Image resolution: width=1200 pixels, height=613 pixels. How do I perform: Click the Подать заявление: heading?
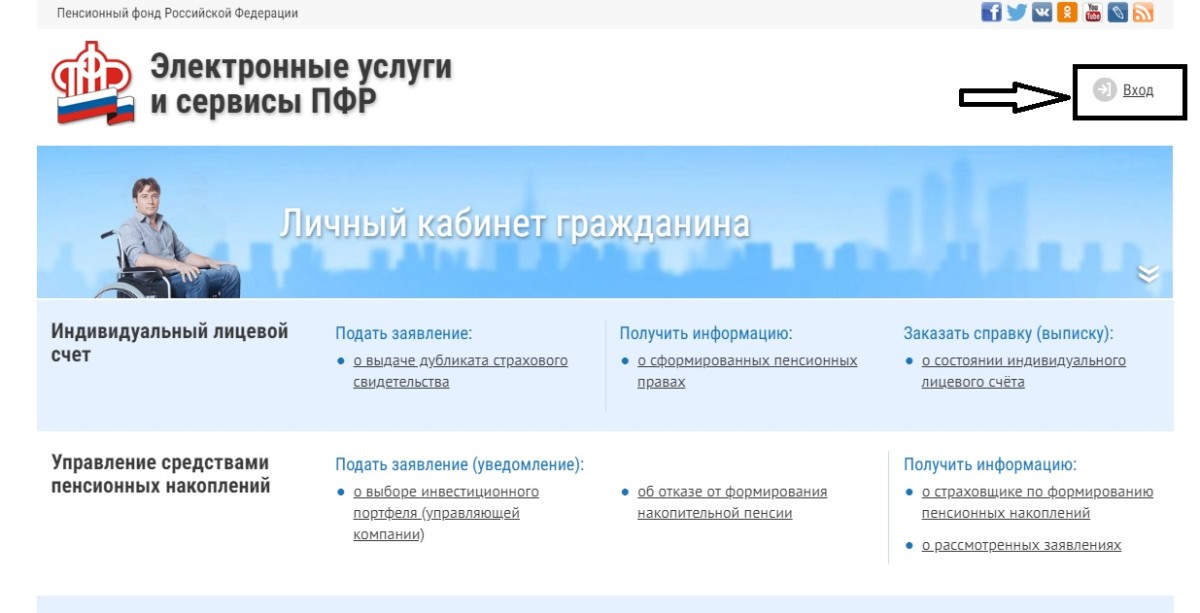403,333
